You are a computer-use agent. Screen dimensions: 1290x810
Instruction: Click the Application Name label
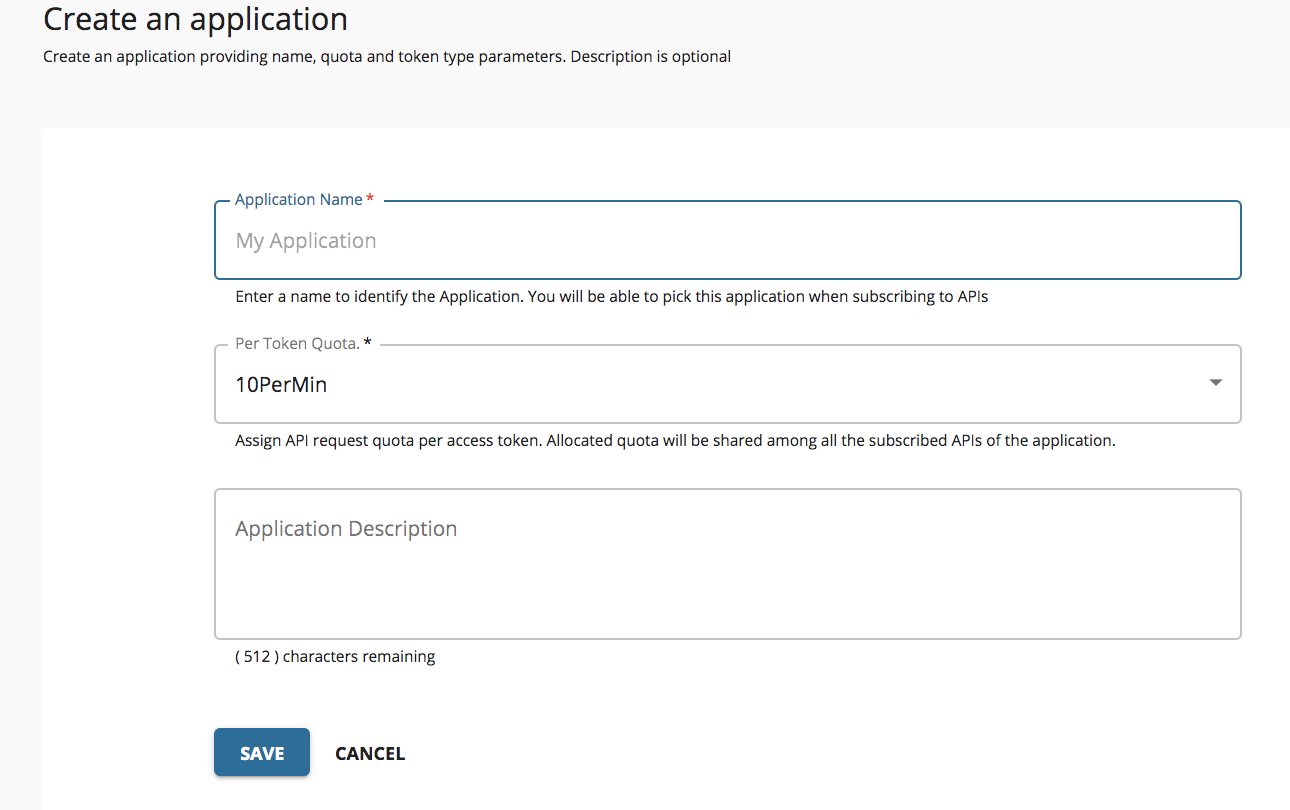coord(297,199)
